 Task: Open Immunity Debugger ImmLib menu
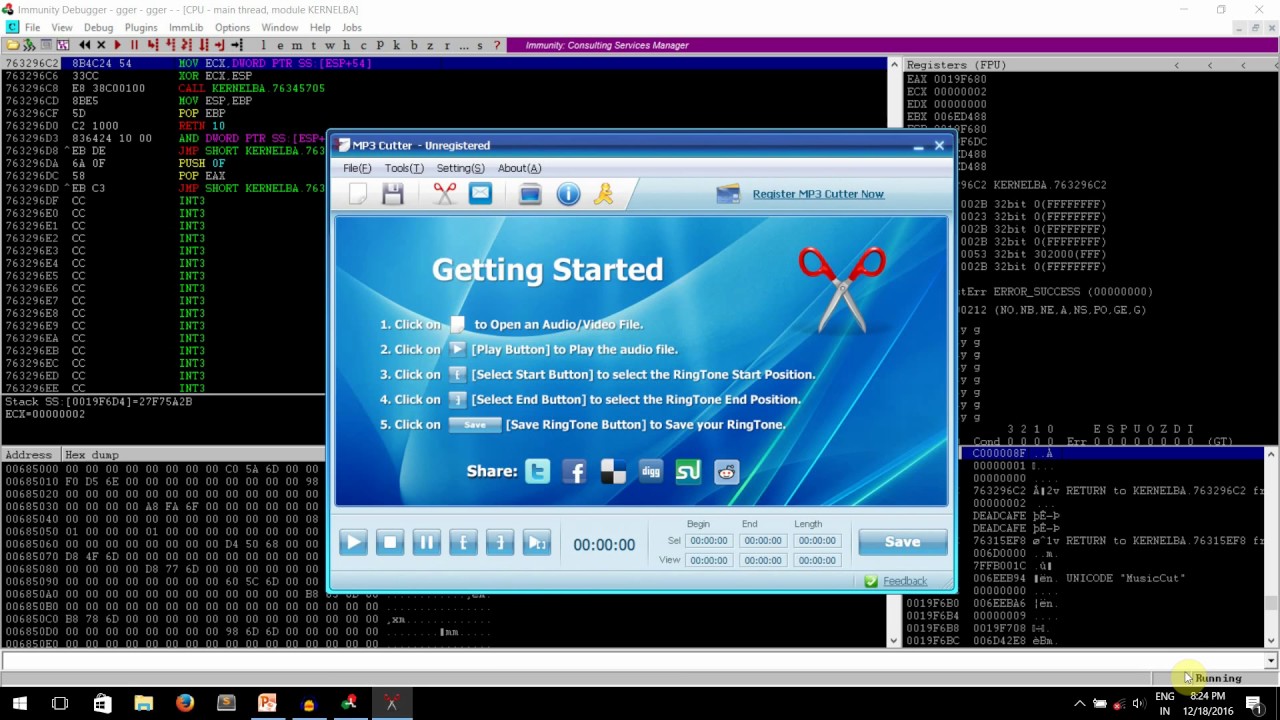[186, 27]
